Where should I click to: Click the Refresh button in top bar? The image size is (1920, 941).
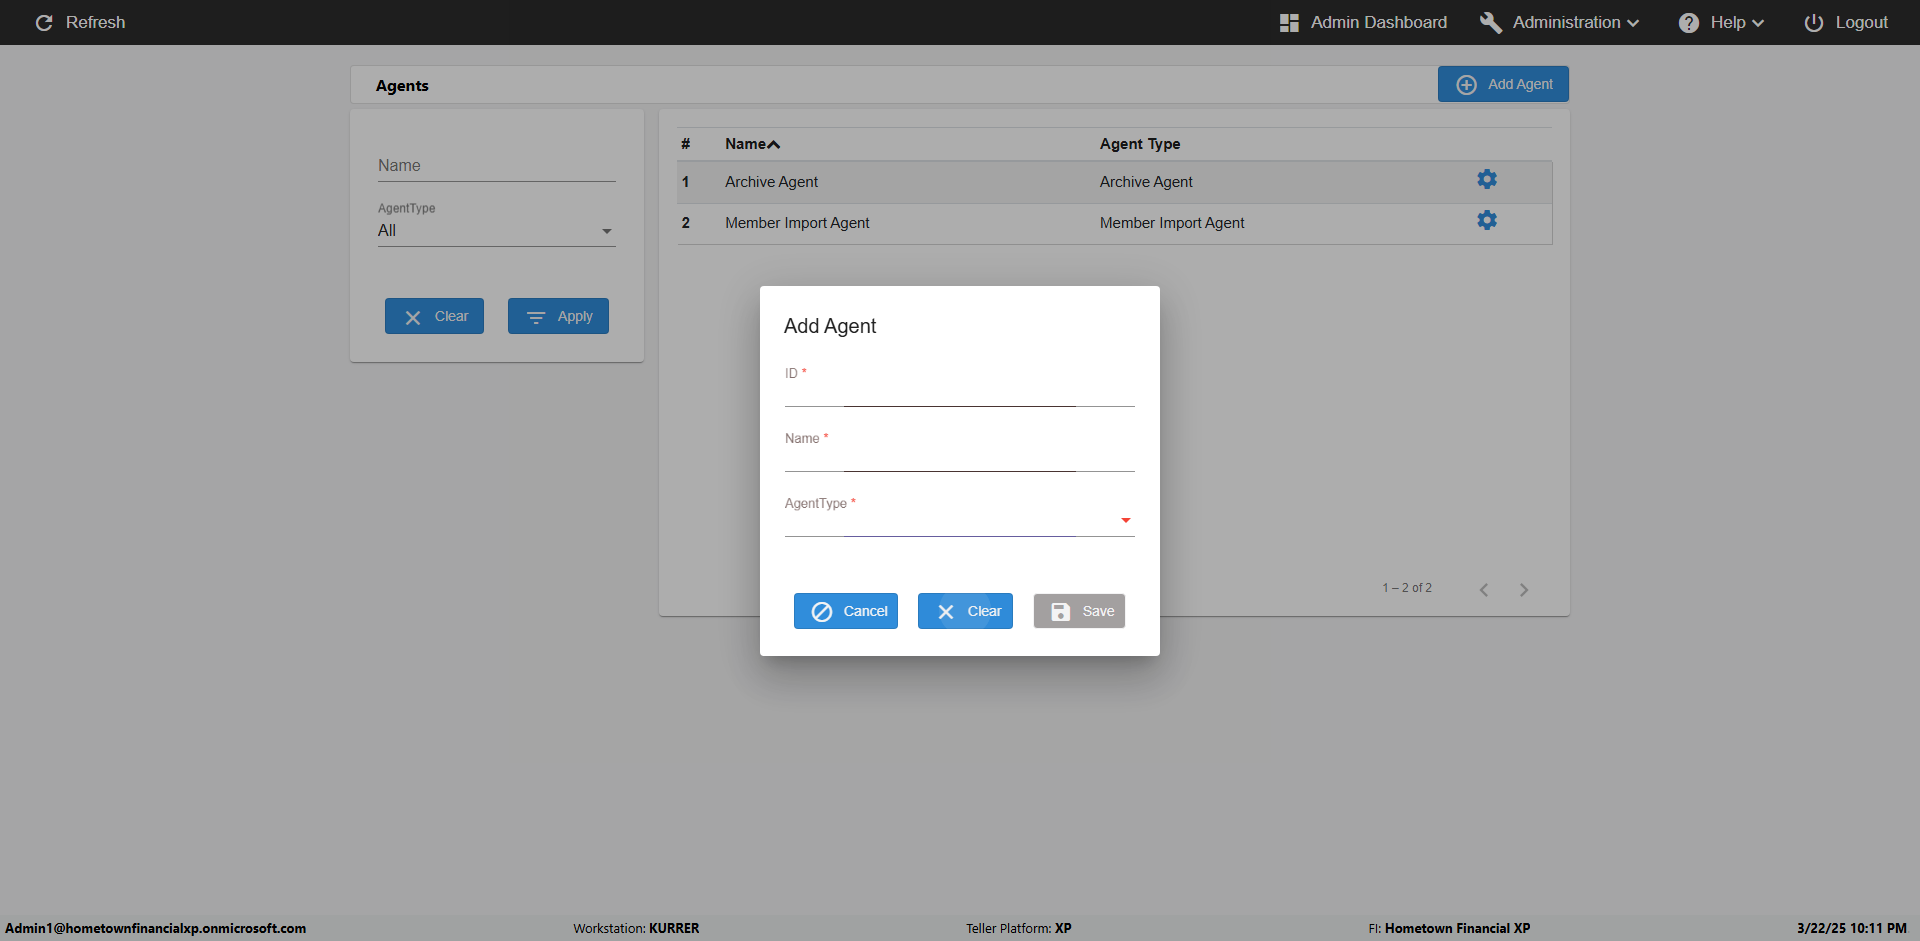pos(80,22)
